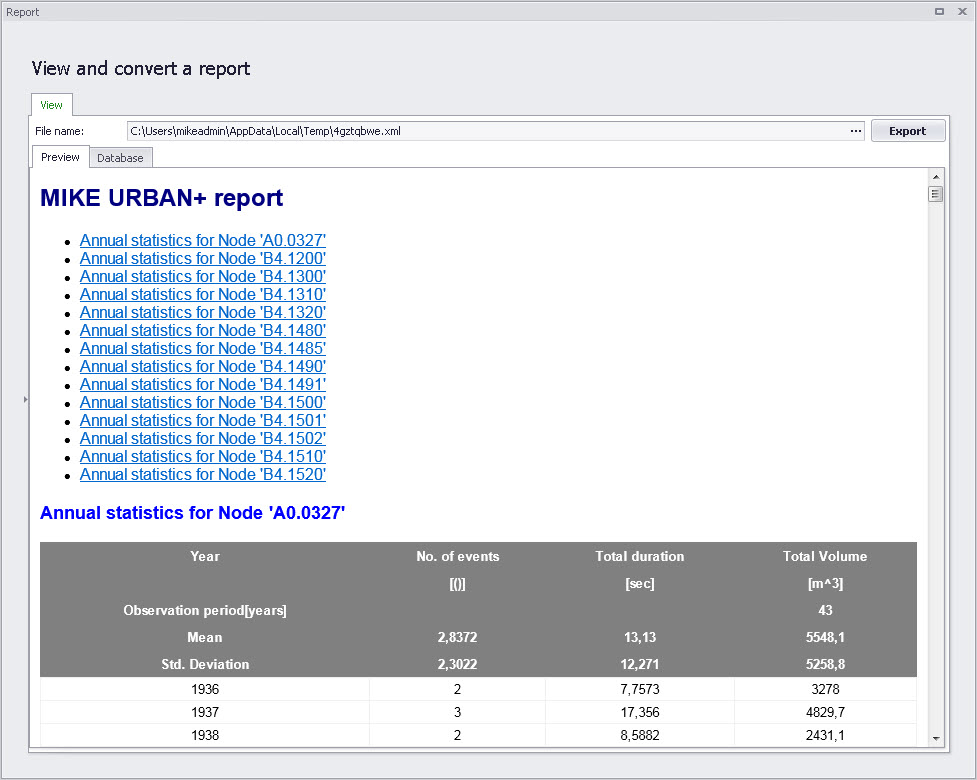Viewport: 977px width, 780px height.
Task: Click mean duration value 13,13
Action: tap(639, 637)
